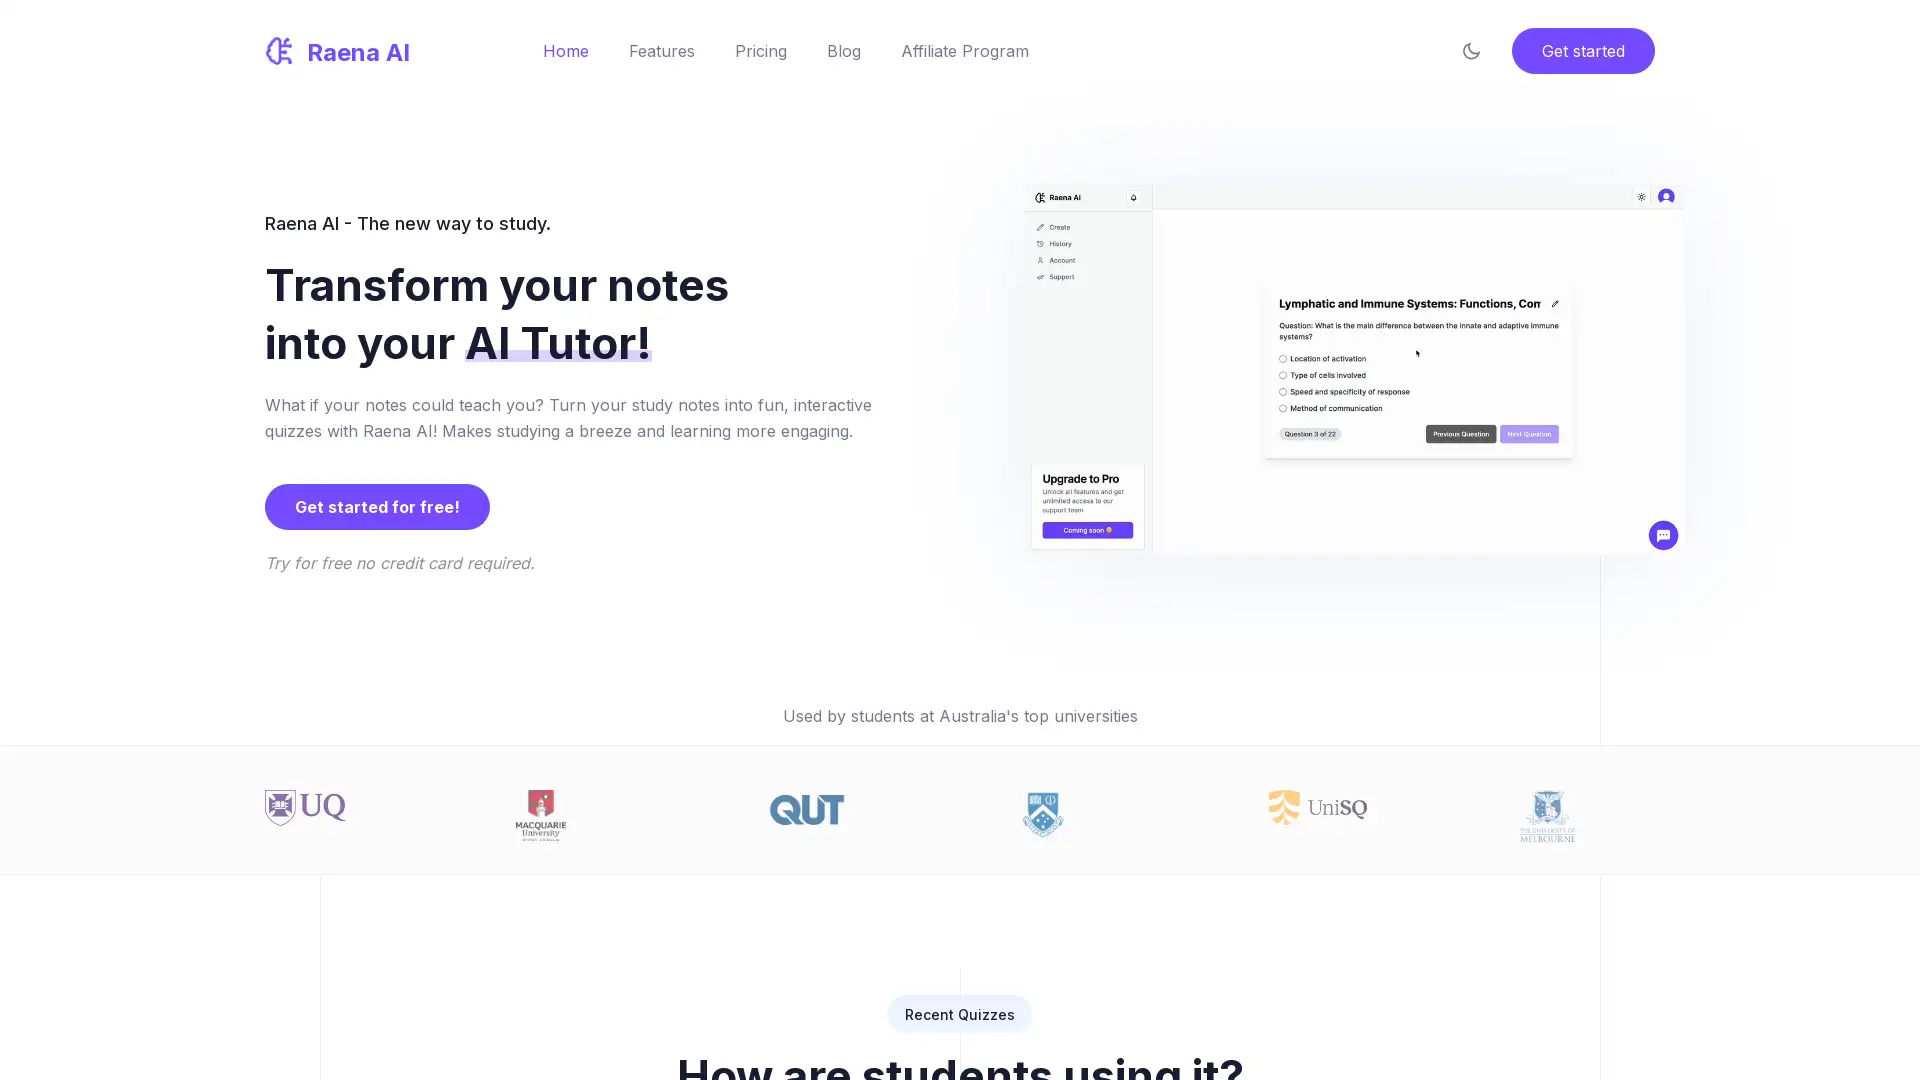Viewport: 1920px width, 1080px height.
Task: Click the Get started purple button
Action: click(x=1582, y=50)
